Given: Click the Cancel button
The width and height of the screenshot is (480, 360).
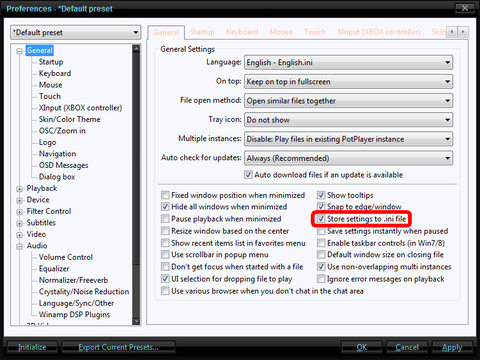Looking at the screenshot, I should pyautogui.click(x=407, y=347).
